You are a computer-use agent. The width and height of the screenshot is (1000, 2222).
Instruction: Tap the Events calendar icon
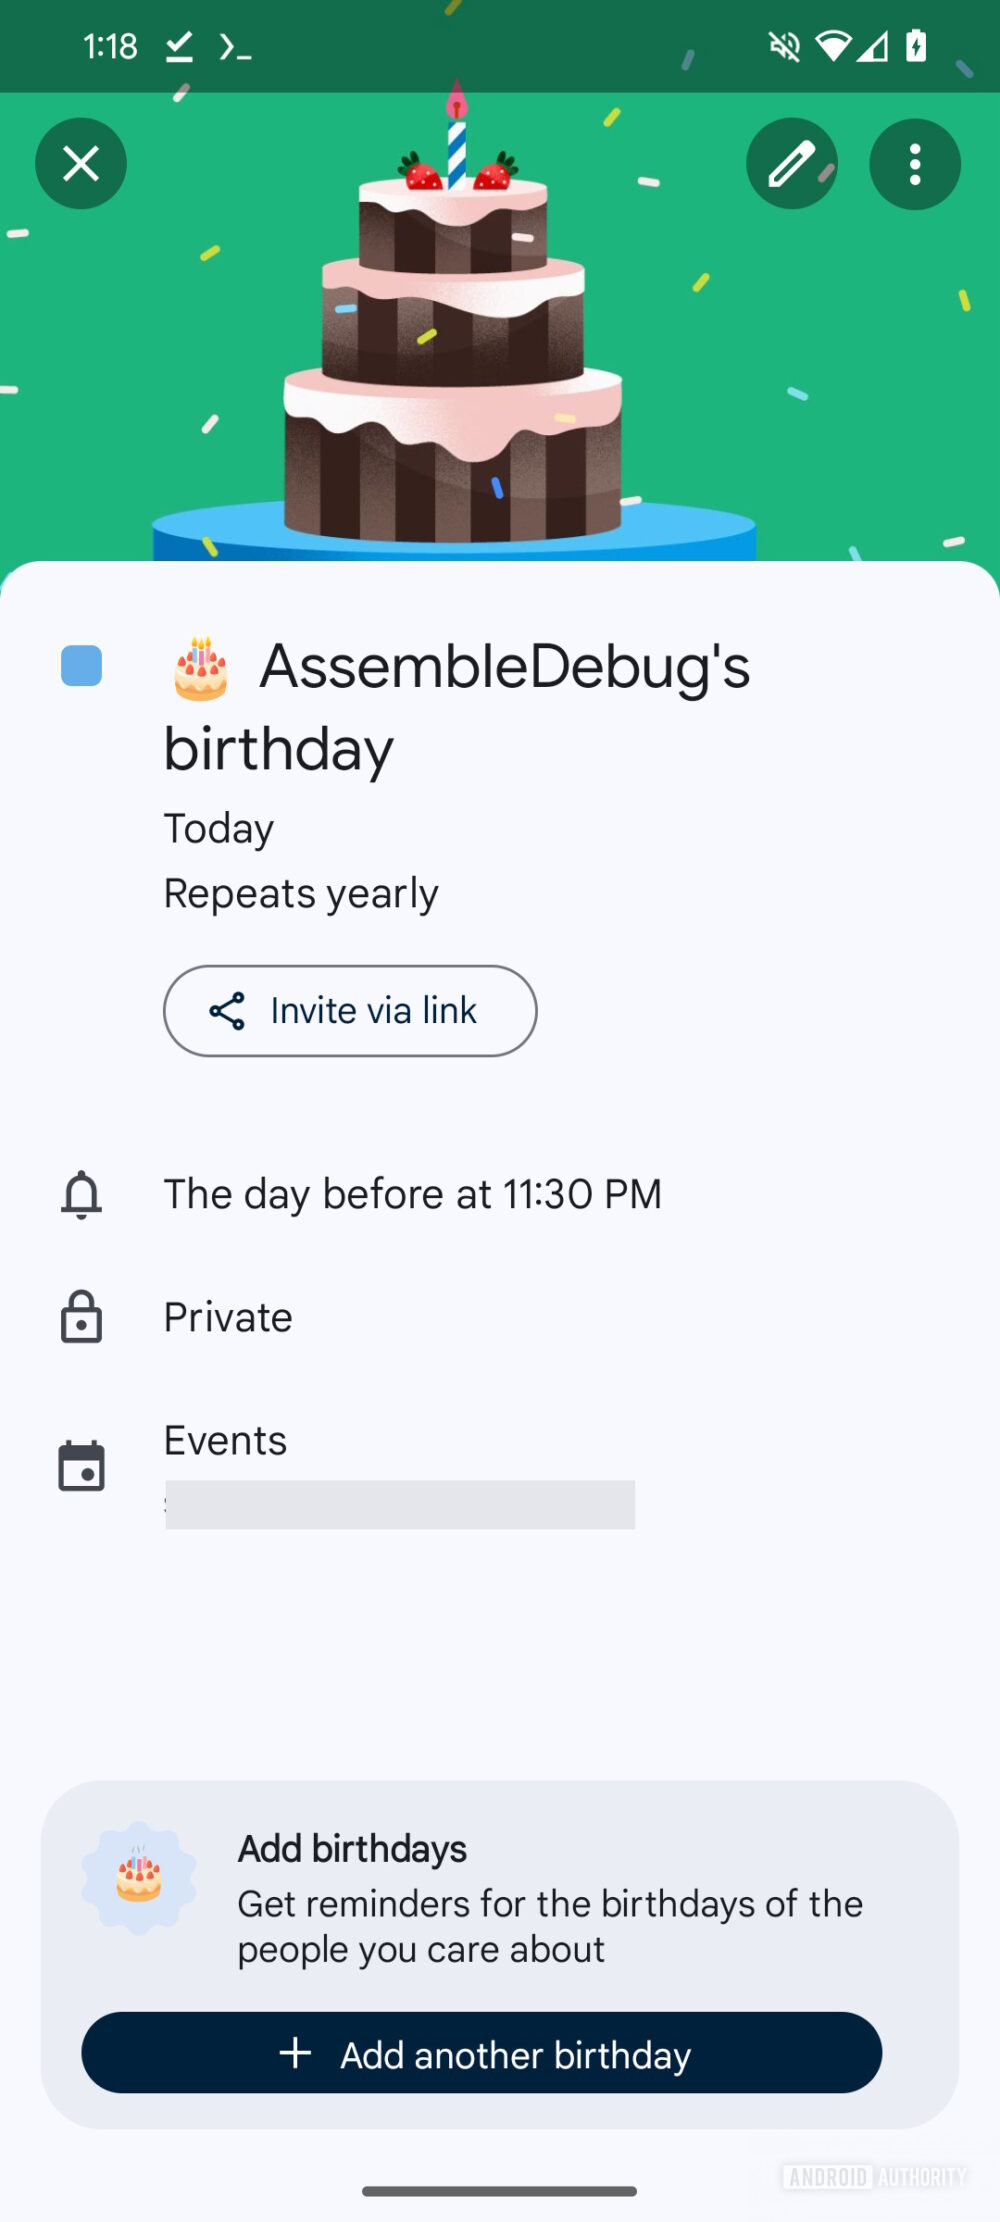pyautogui.click(x=82, y=1466)
